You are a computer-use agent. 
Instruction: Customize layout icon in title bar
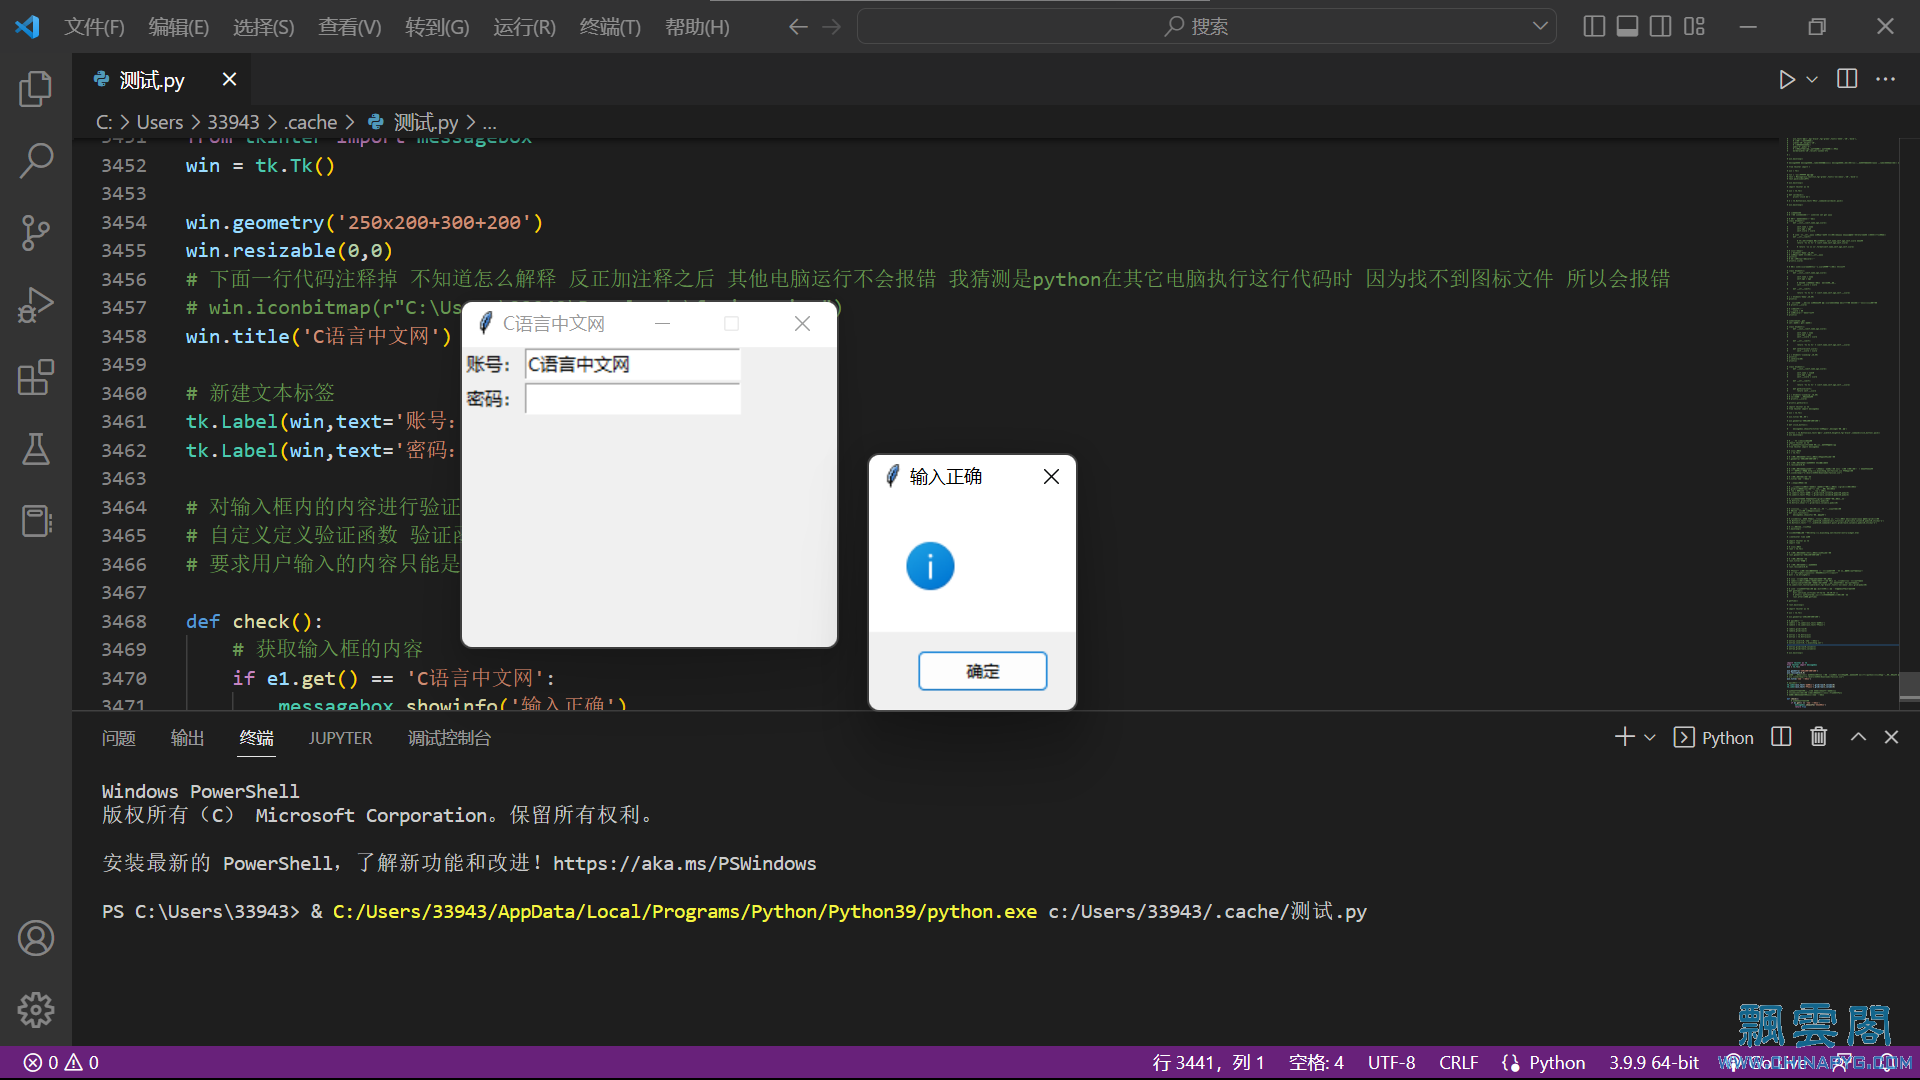point(1694,26)
